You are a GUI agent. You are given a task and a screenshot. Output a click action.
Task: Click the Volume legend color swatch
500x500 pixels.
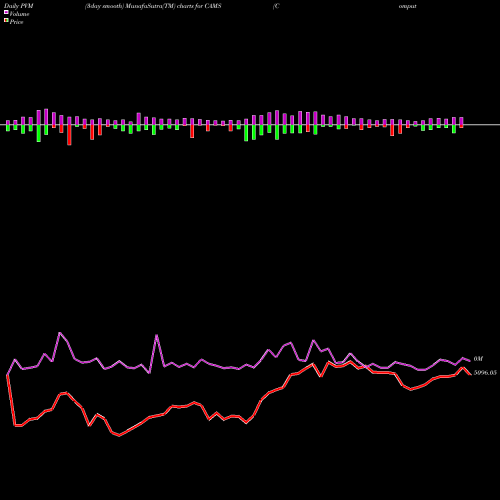(x=6, y=13)
